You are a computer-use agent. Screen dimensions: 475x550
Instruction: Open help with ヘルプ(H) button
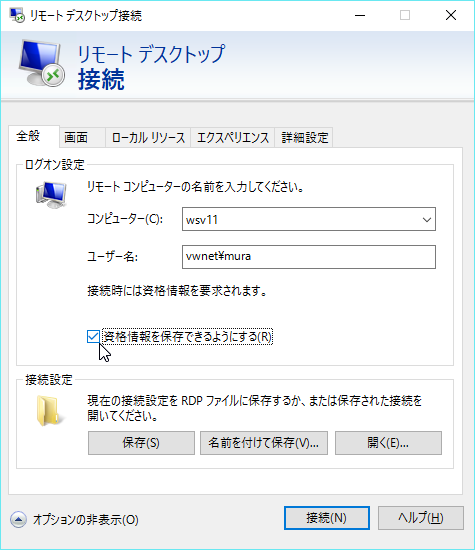pos(421,518)
